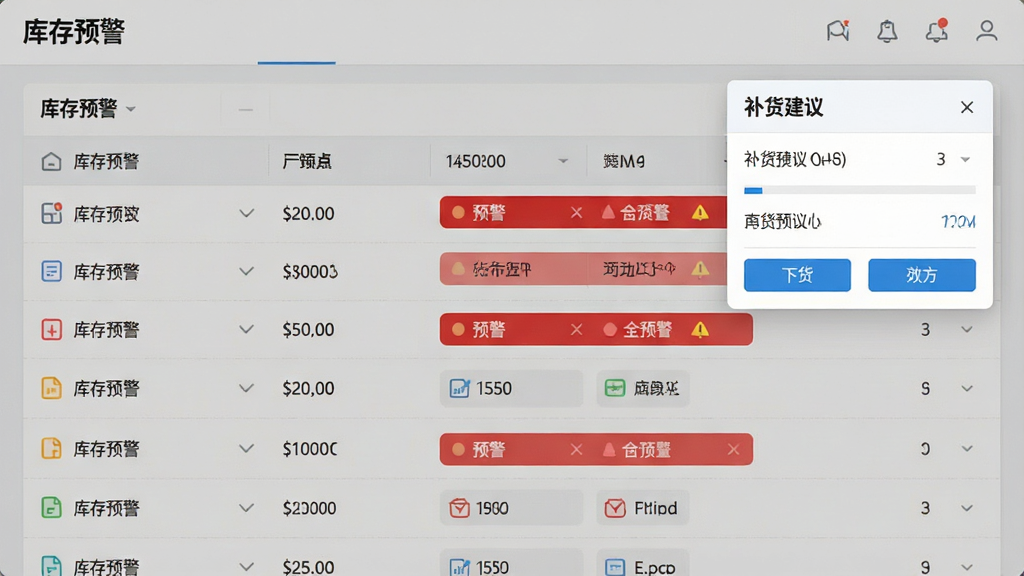The image size is (1024, 576).
Task: Click the red check icon in Ftlipd chip
Action: 615,508
